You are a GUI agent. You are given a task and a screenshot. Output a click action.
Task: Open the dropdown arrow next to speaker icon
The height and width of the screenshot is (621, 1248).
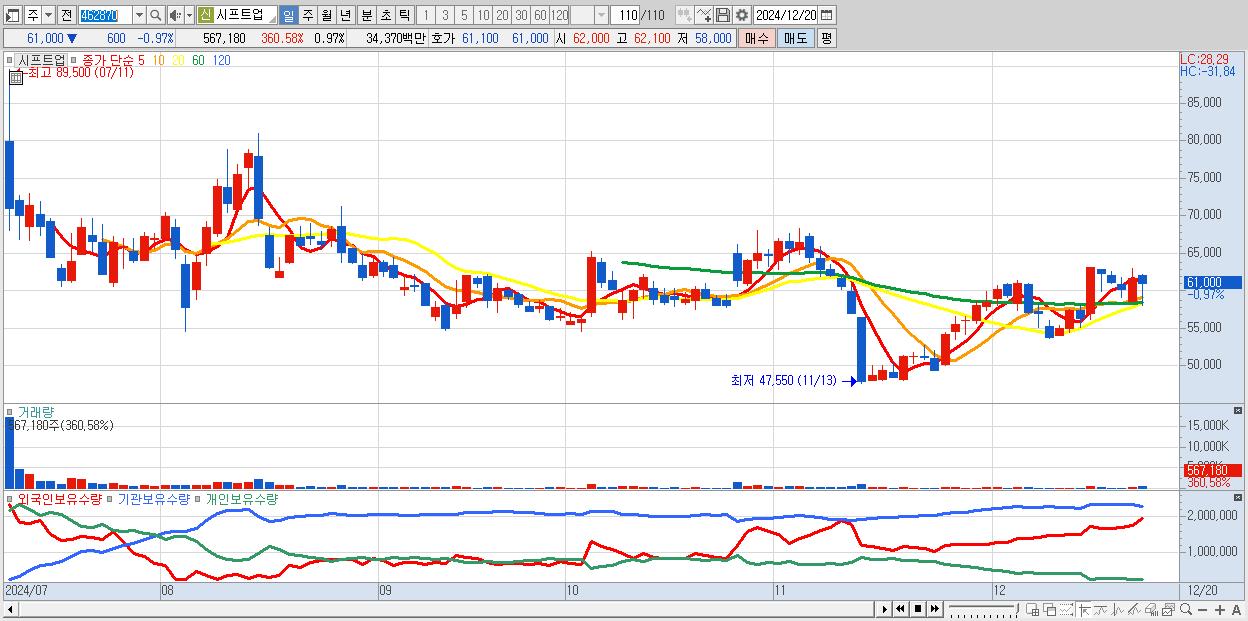coord(189,15)
